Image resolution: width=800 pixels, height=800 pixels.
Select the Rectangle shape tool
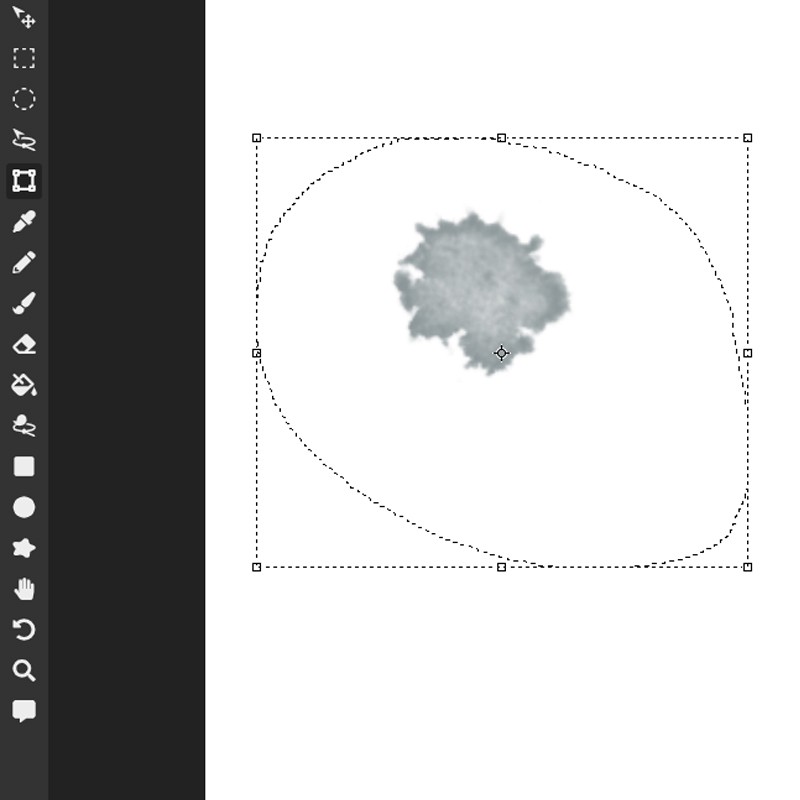tap(24, 467)
